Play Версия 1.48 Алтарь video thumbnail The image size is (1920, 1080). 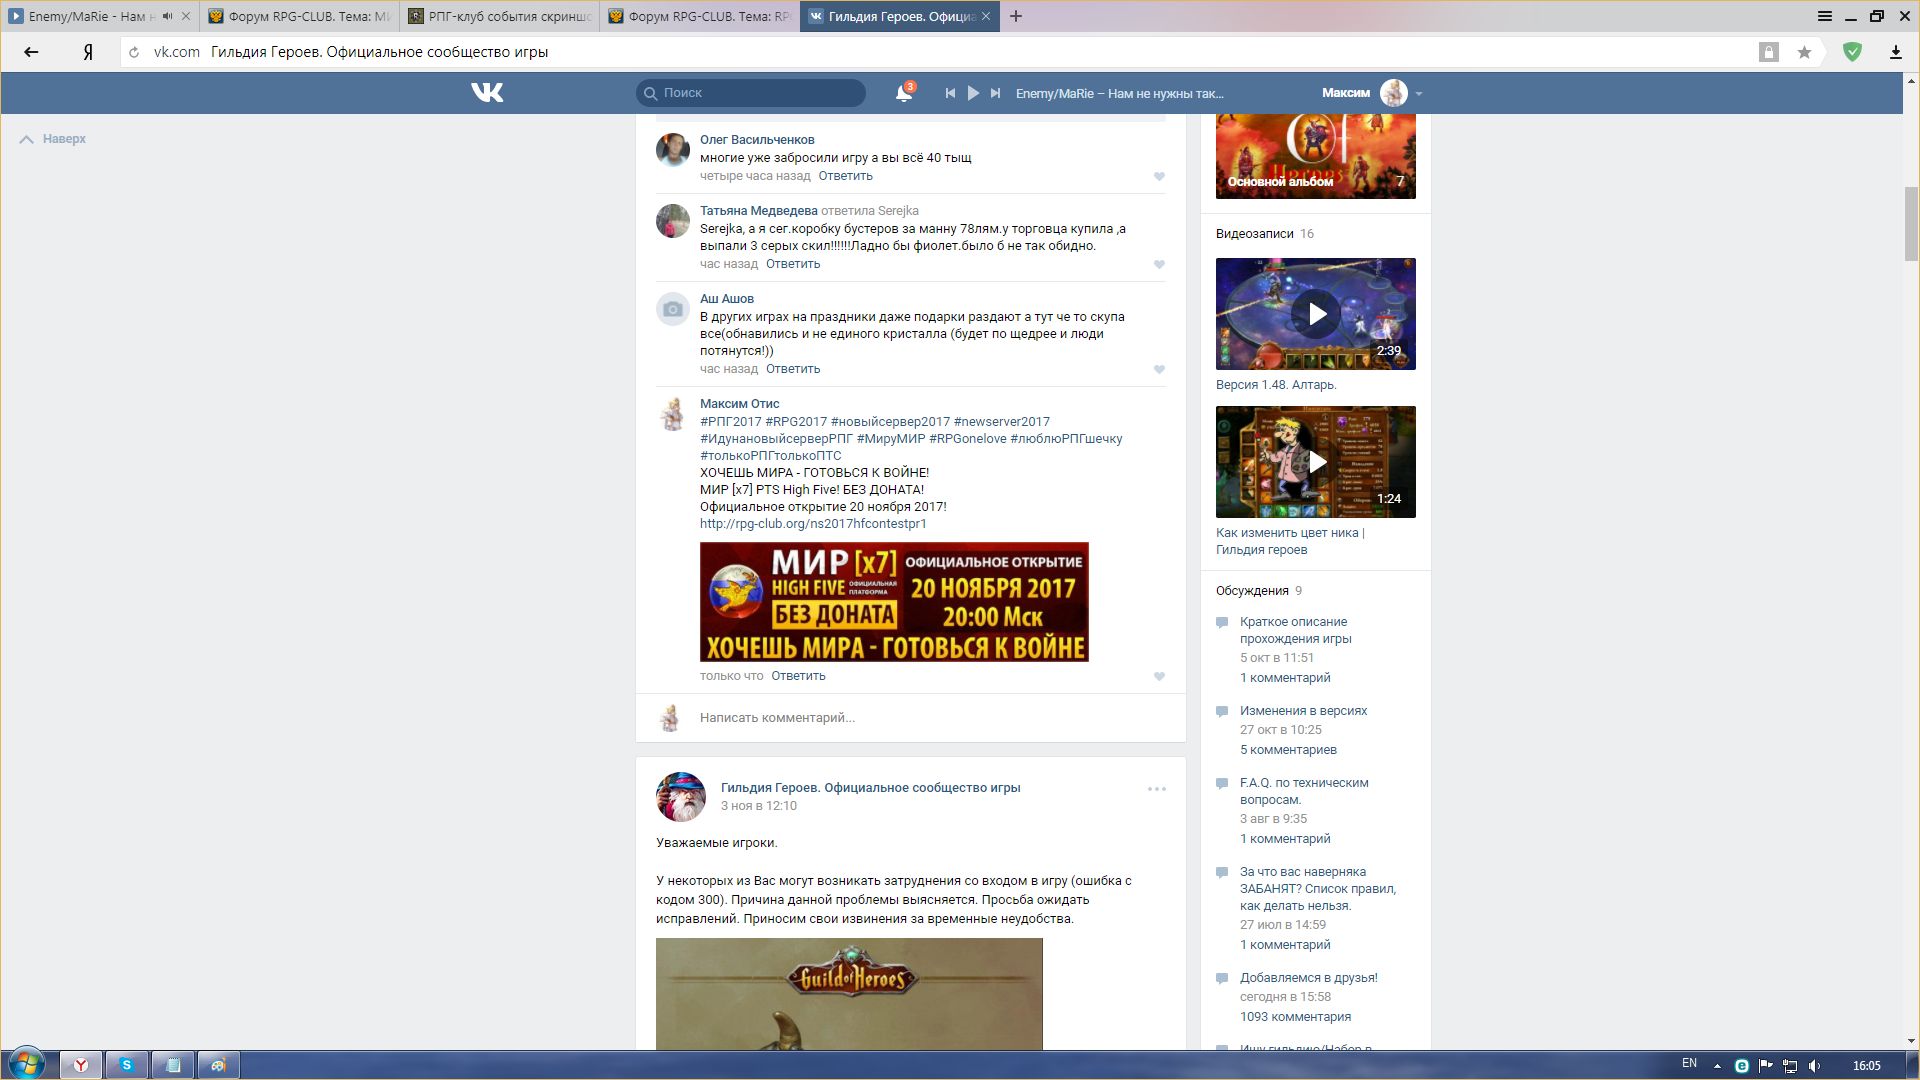click(1316, 314)
